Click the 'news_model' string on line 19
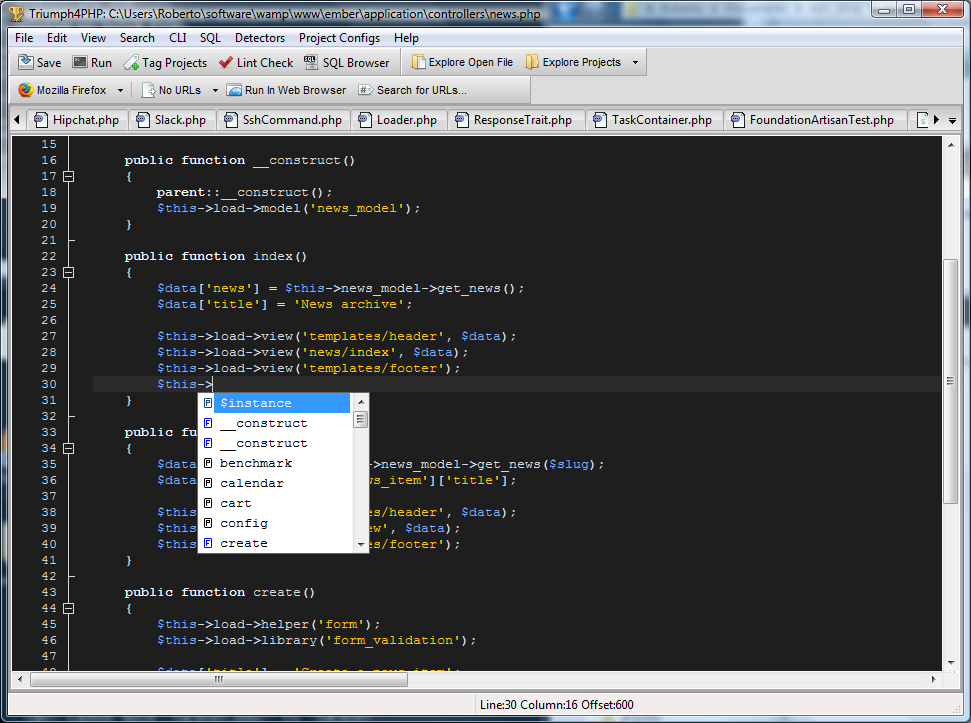971x723 pixels. click(357, 209)
